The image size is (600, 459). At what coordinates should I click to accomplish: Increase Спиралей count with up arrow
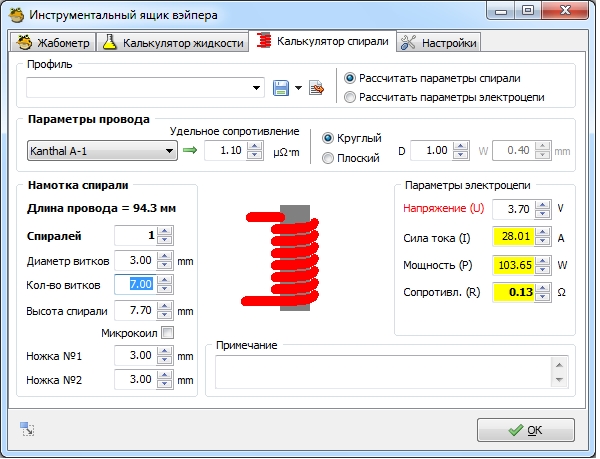(165, 231)
